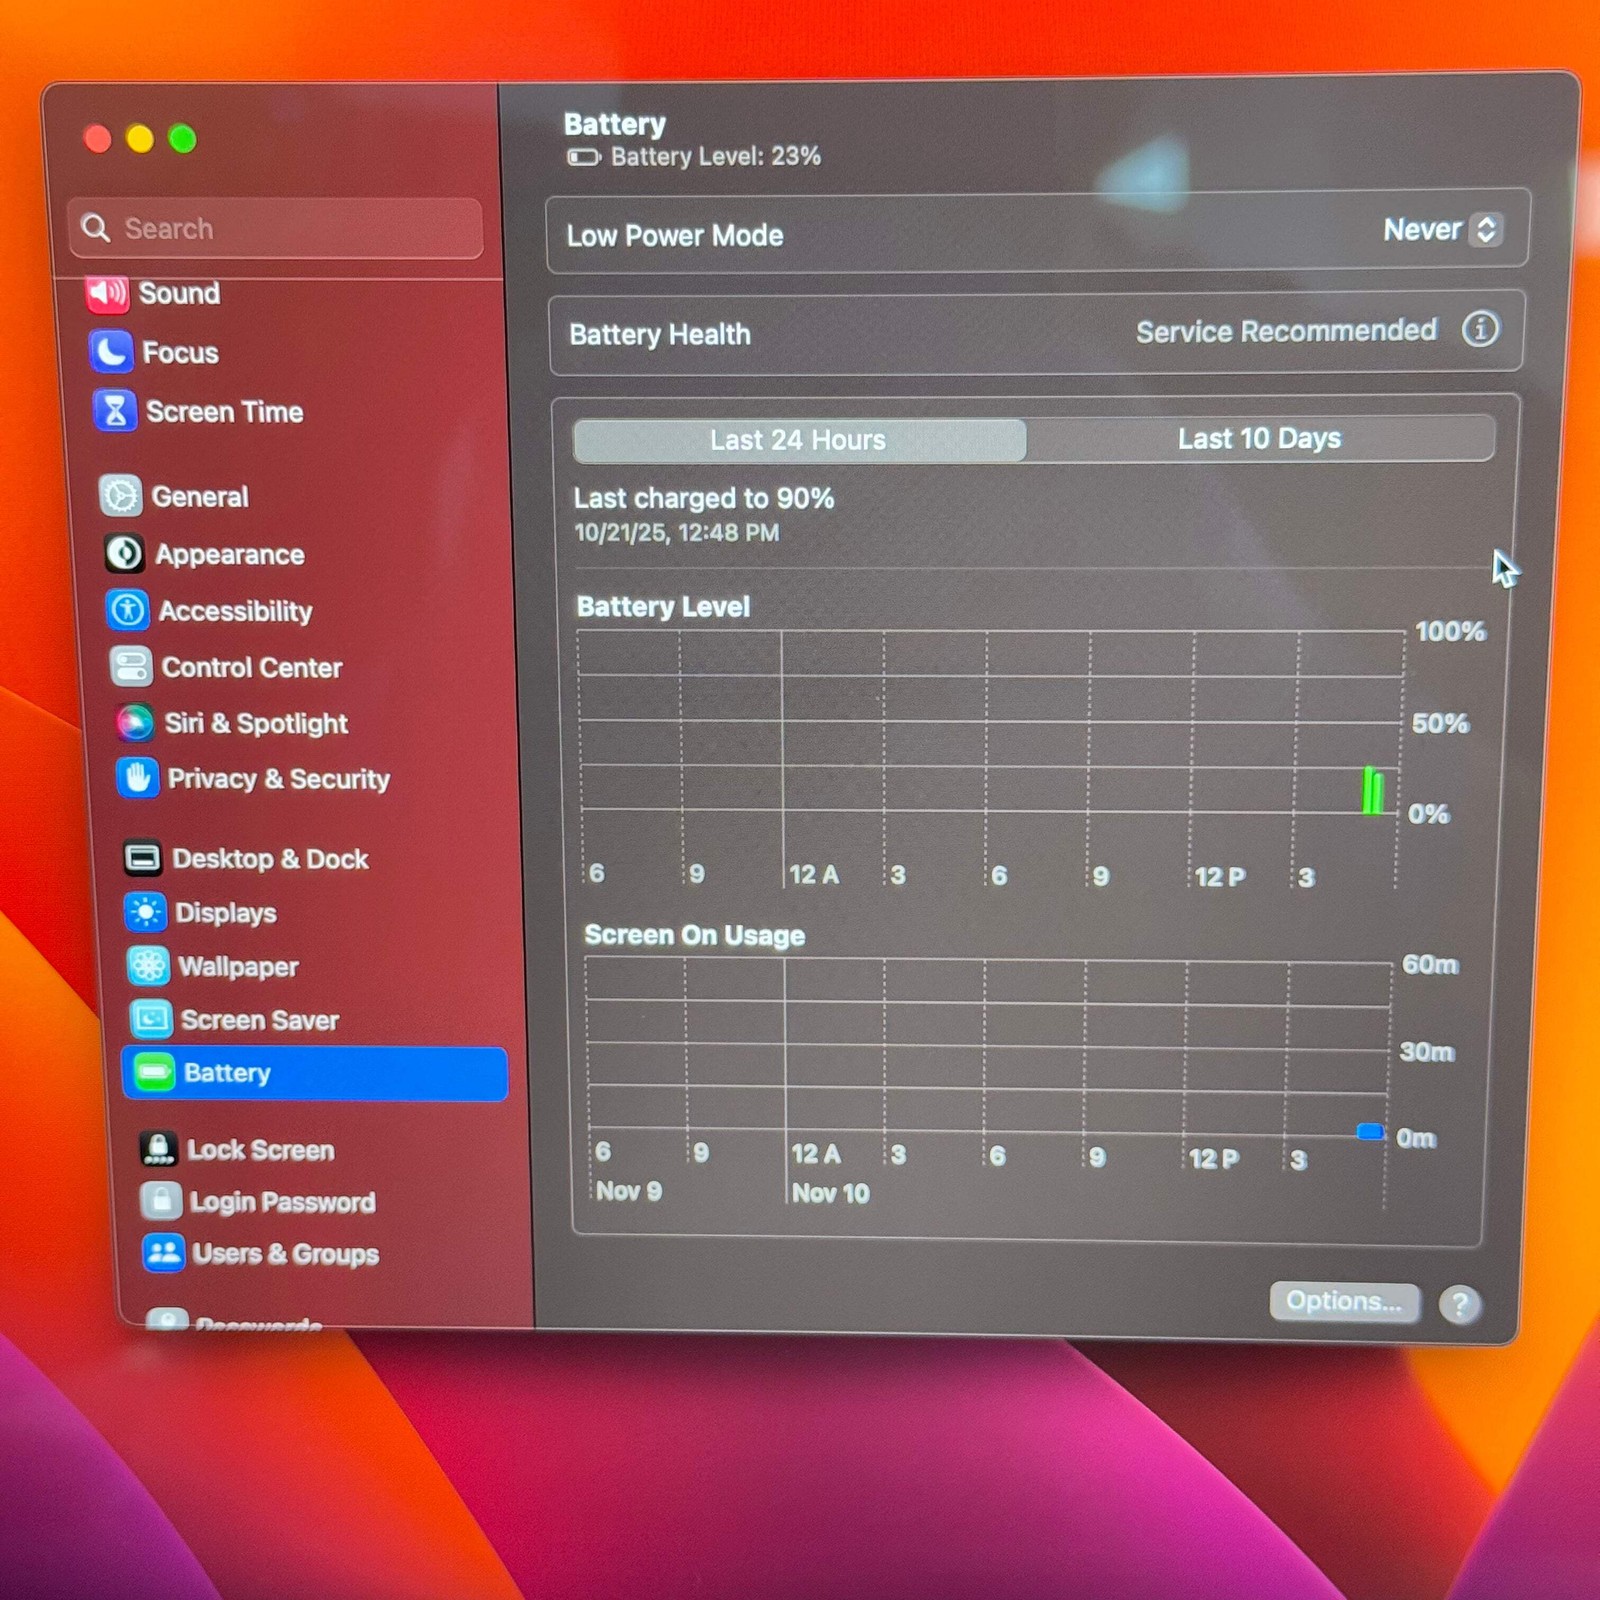Select General in the sidebar
This screenshot has height=1600, width=1600.
click(200, 497)
